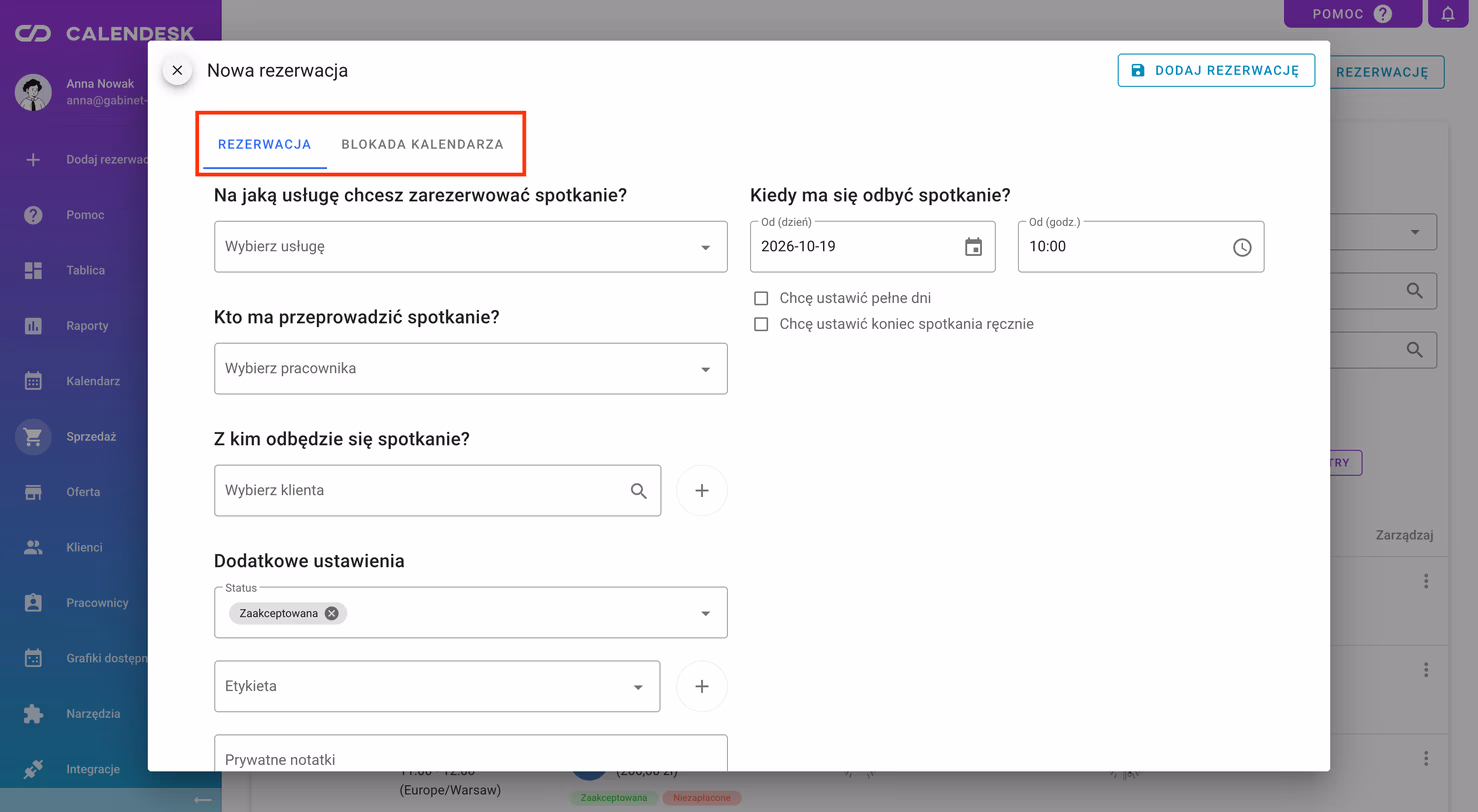
Task: Click the Dodaj rezerwację save button
Action: [1216, 70]
